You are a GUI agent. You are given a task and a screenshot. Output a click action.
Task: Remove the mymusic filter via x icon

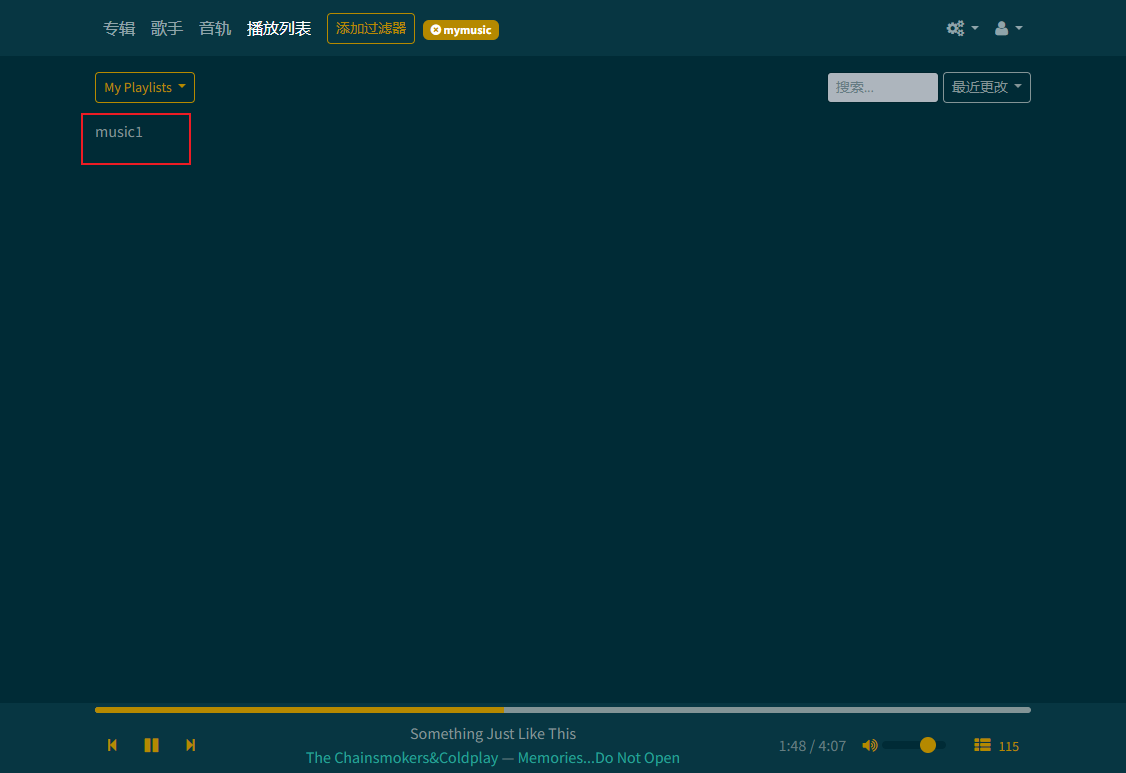436,30
